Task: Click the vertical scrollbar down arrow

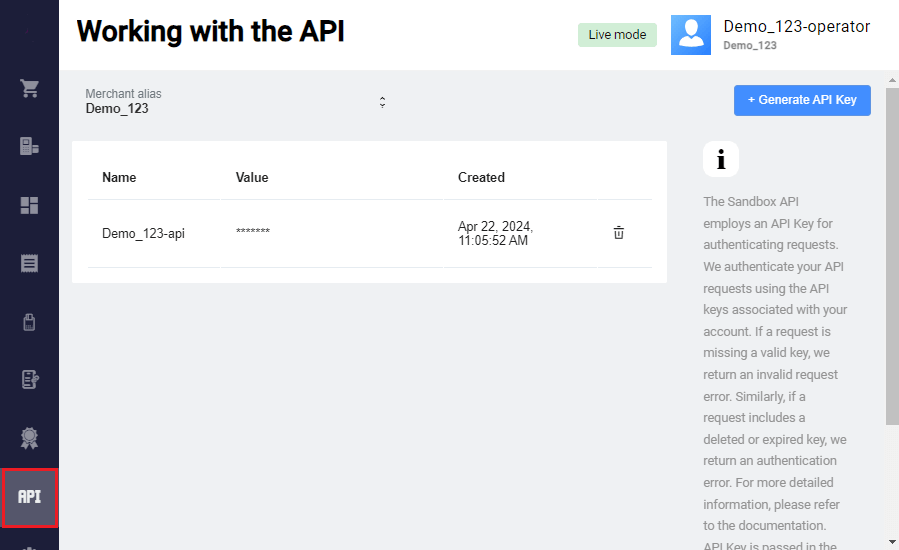Action: (892, 541)
